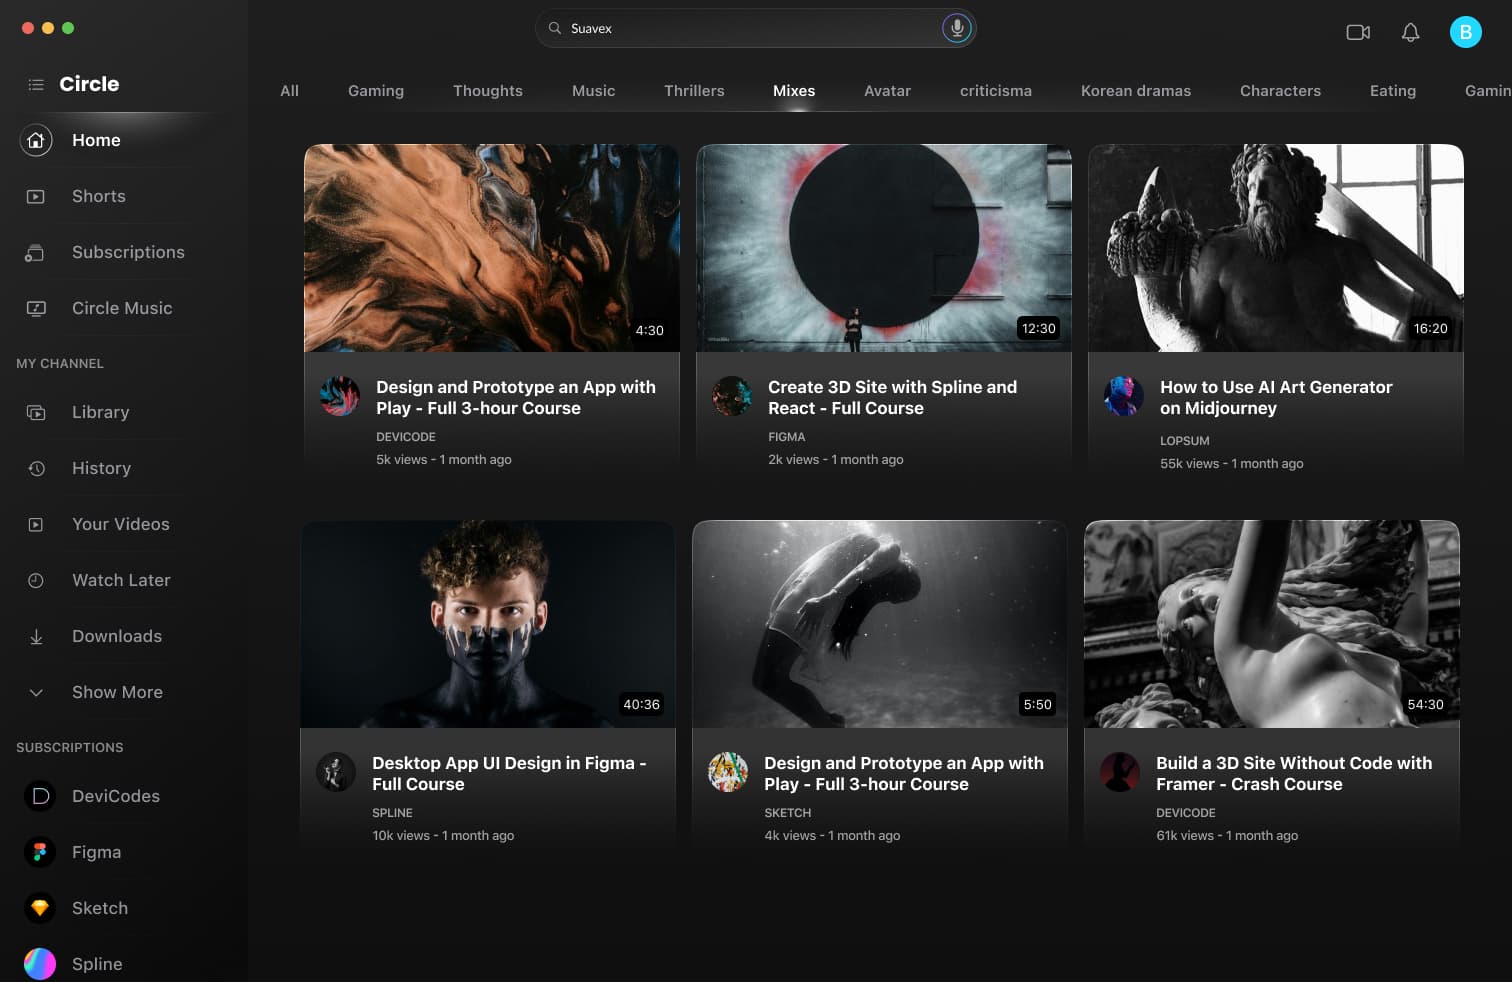Open Circle Music section

(122, 308)
